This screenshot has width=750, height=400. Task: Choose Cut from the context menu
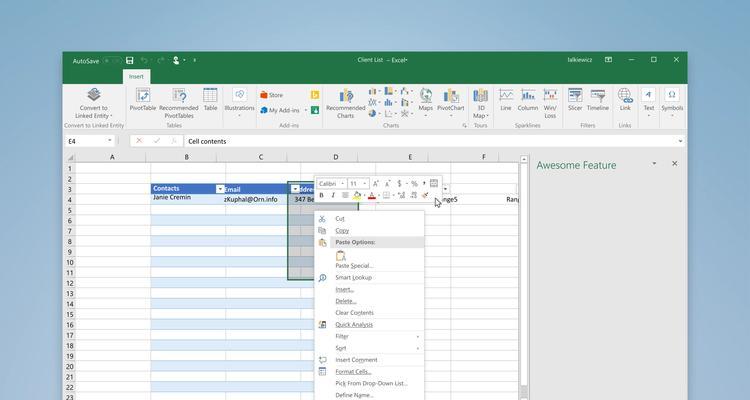[369, 219]
